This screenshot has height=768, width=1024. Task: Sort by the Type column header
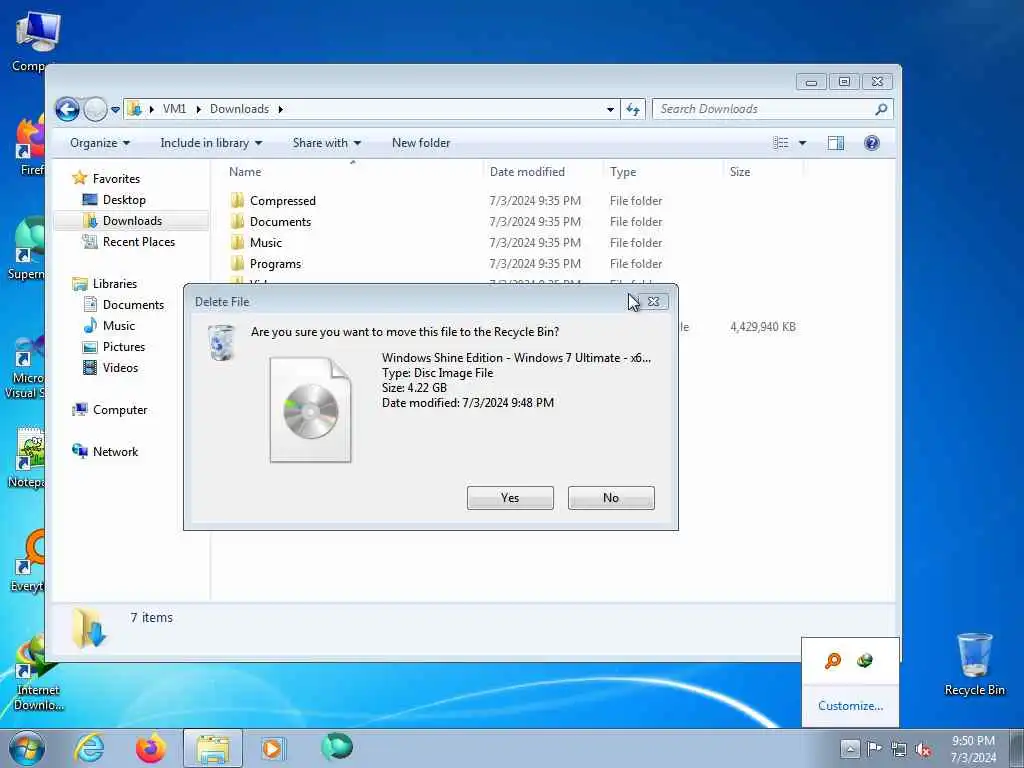pos(623,172)
